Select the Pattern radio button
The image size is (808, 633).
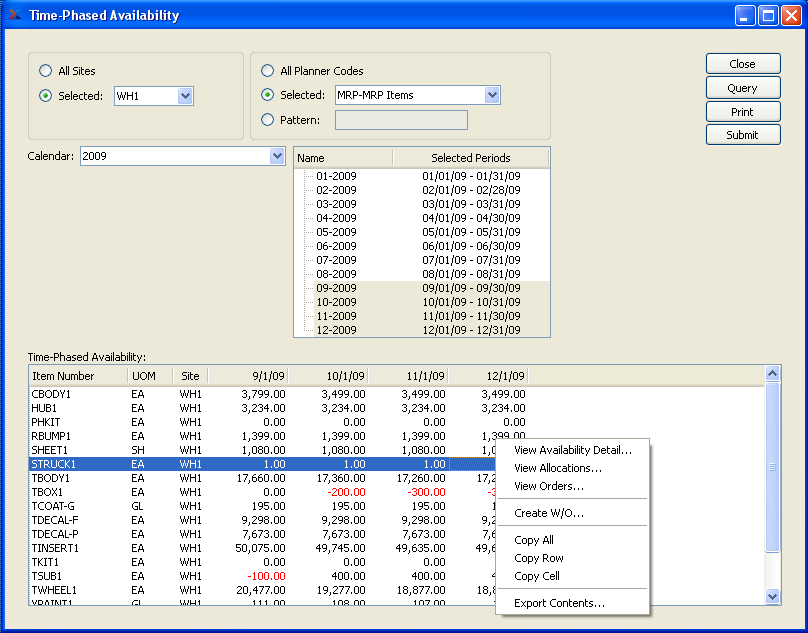pos(267,120)
